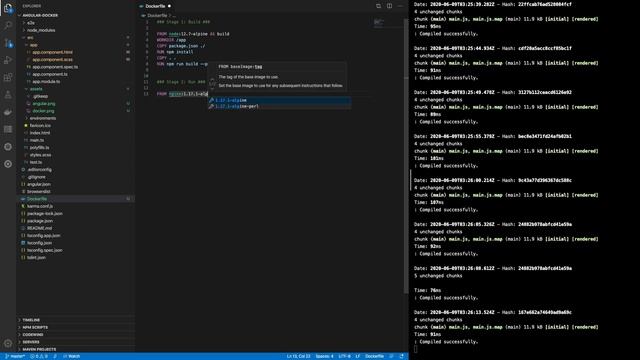Open the editor More Actions ellipsis
Screen dimensions: 640x360
click(x=400, y=6)
